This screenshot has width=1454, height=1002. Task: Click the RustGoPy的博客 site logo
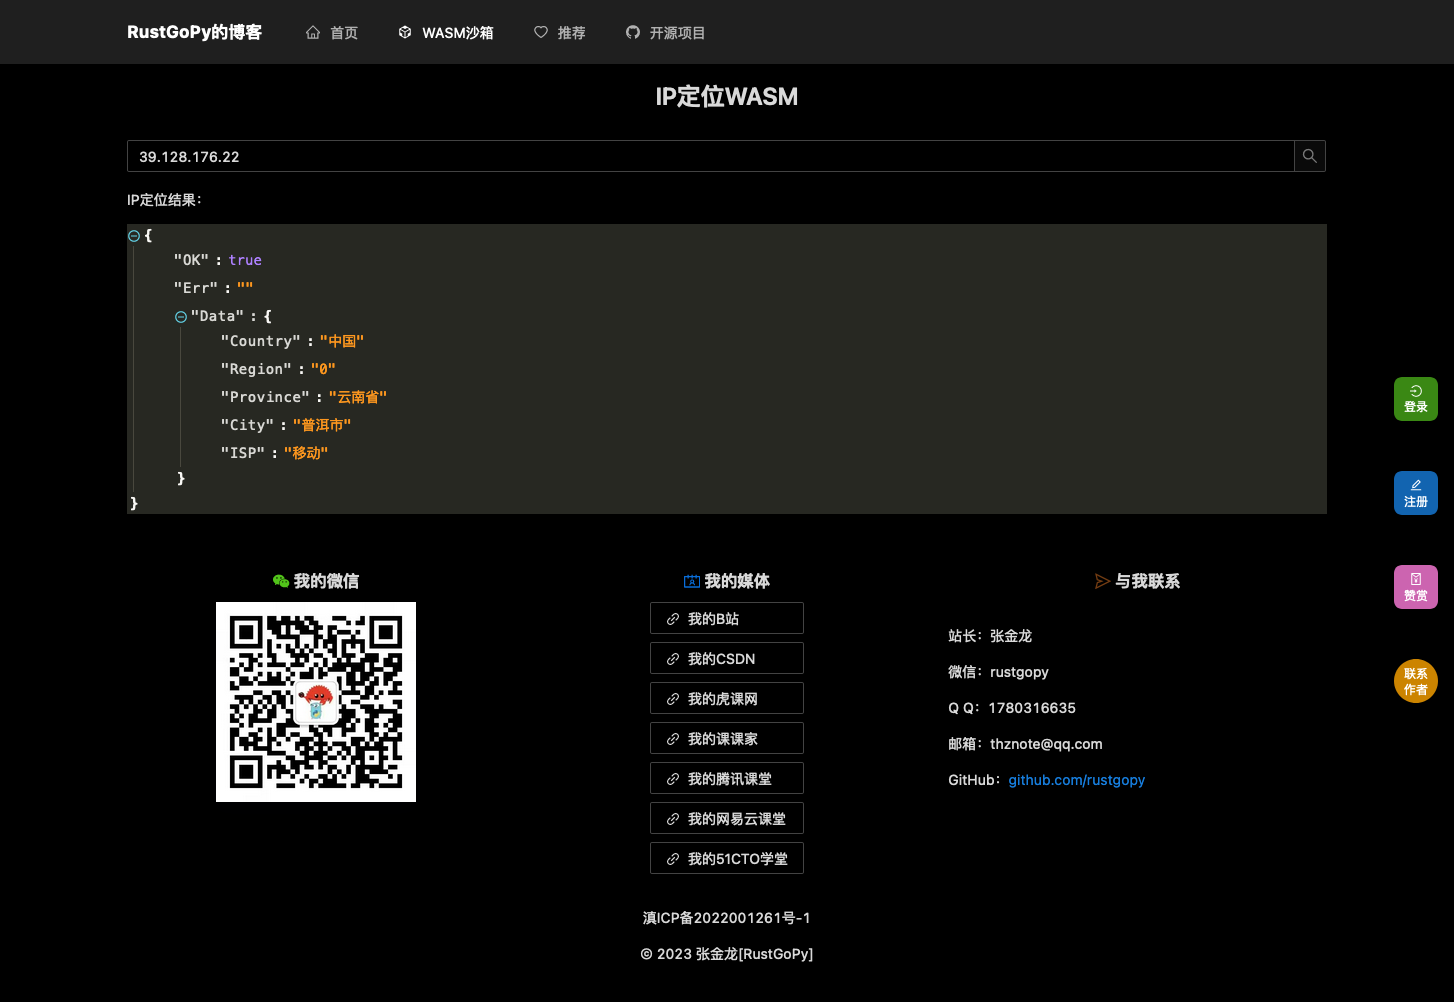click(x=194, y=32)
